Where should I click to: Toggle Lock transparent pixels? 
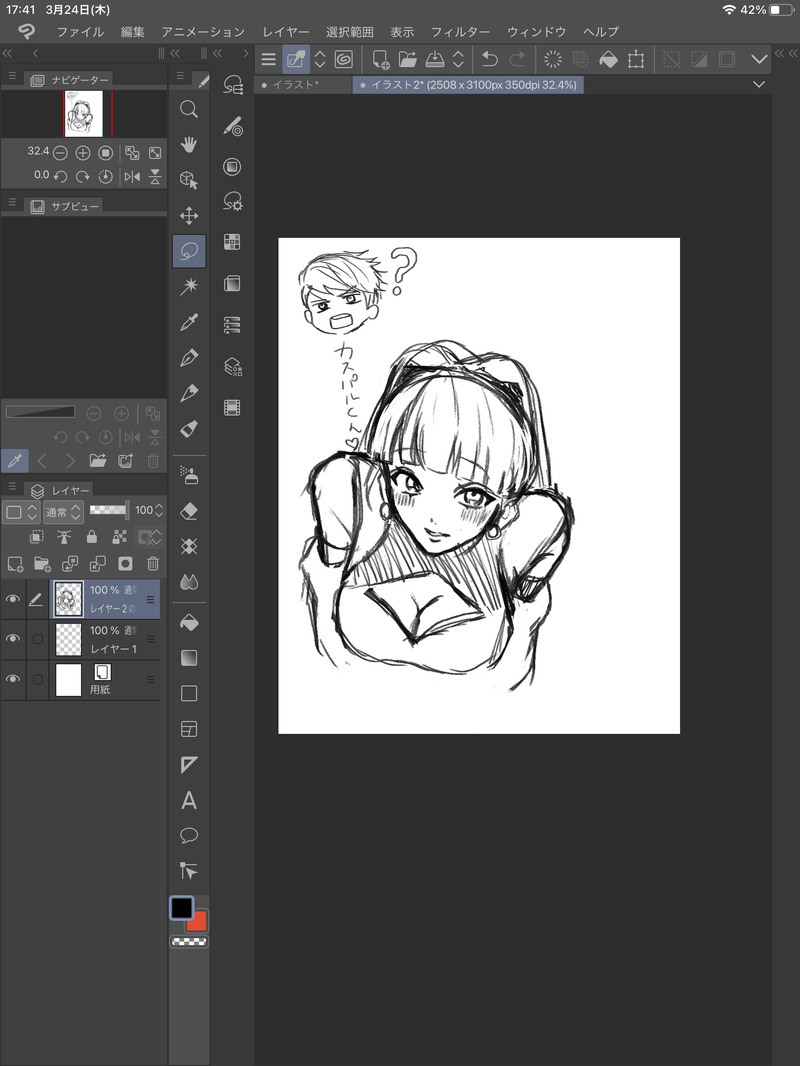click(x=120, y=537)
